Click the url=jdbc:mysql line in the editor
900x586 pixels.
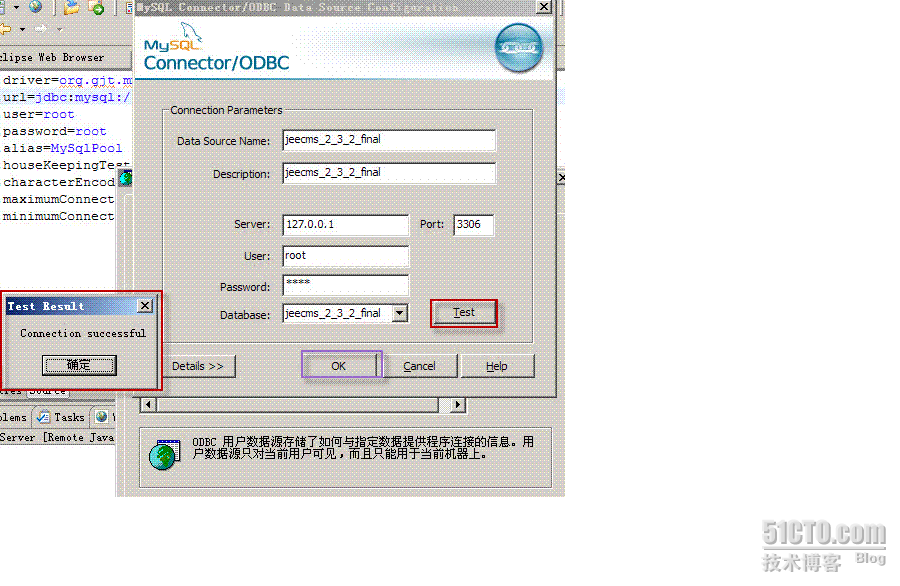click(x=67, y=97)
